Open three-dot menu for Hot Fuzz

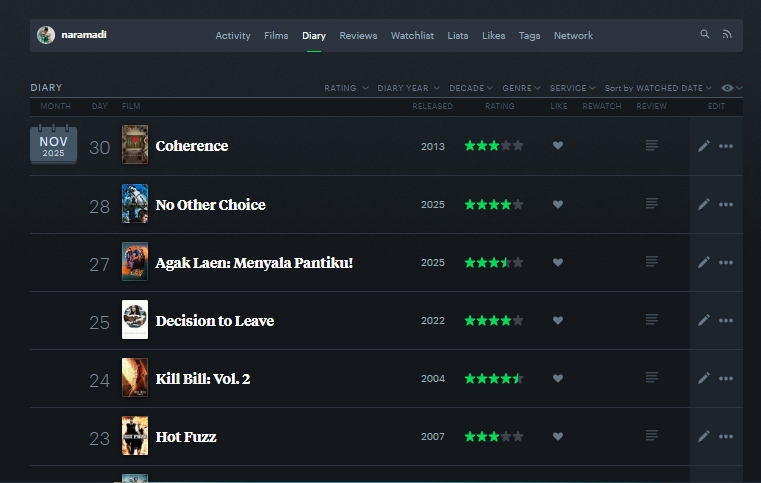[726, 437]
